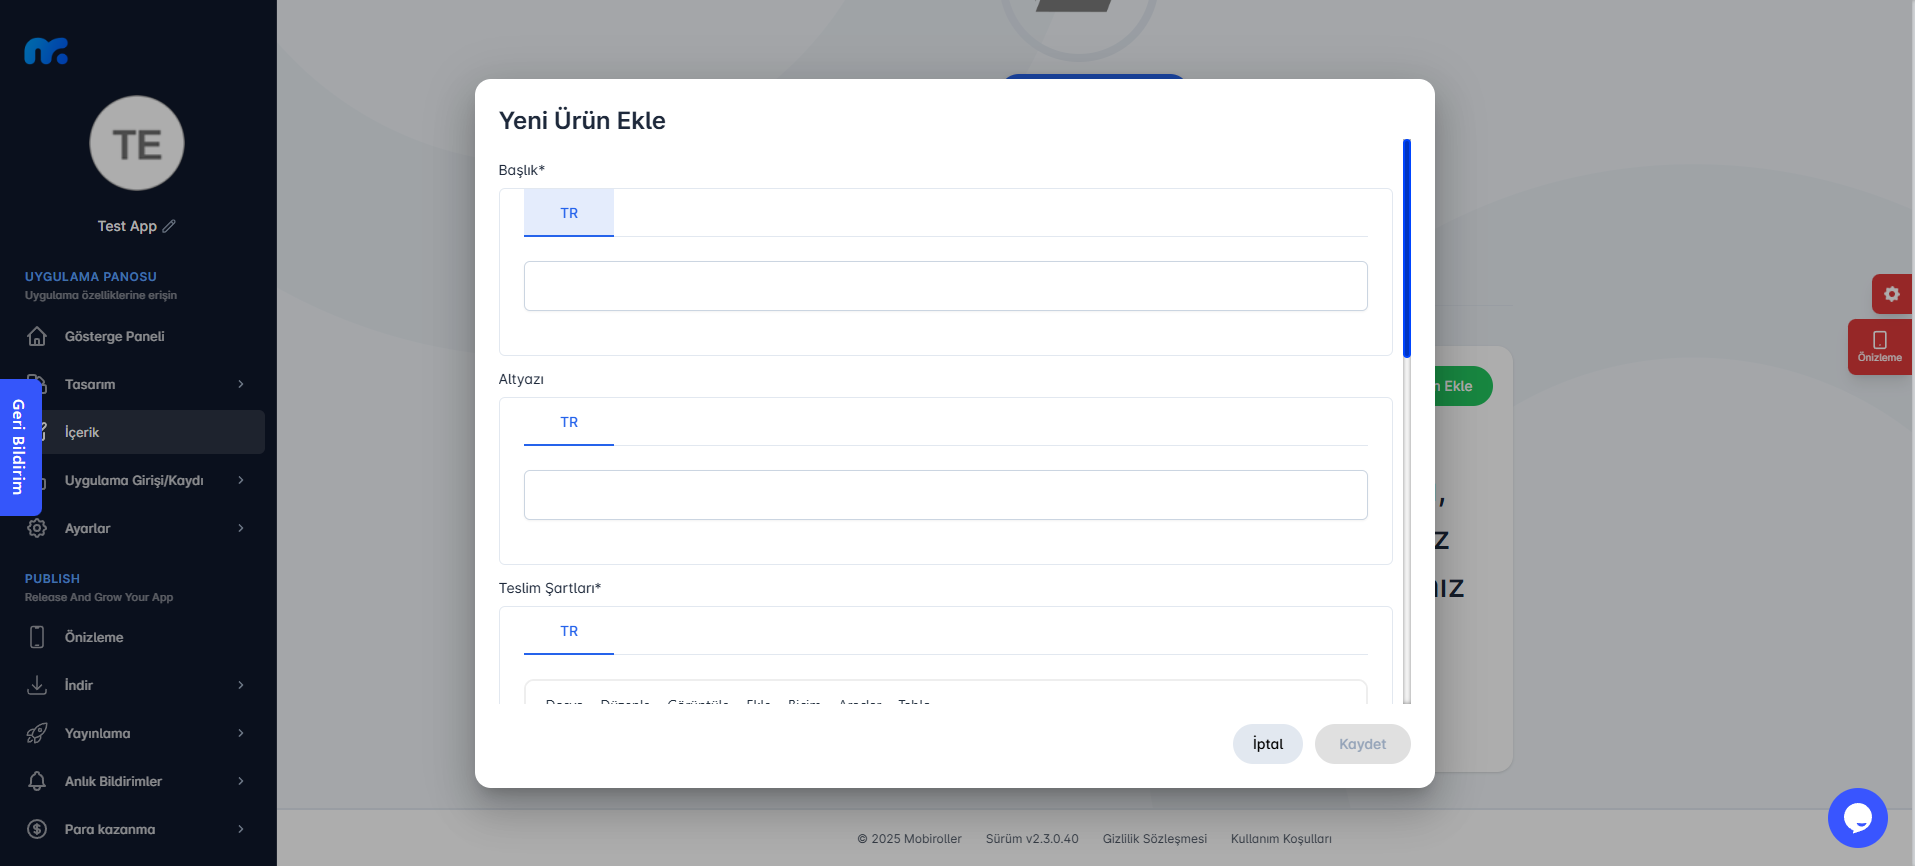Click UYGULAMA PANOSU section header
The image size is (1915, 866).
[91, 277]
